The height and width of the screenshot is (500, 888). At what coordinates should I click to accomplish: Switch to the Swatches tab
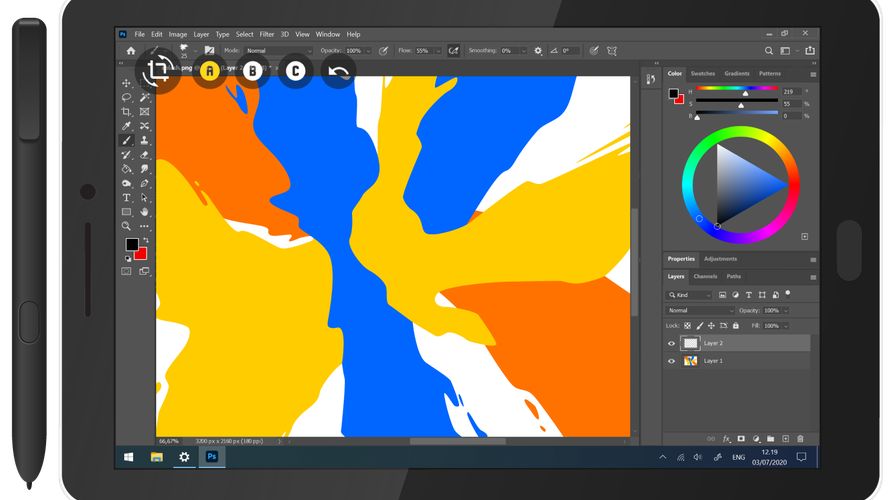(703, 73)
